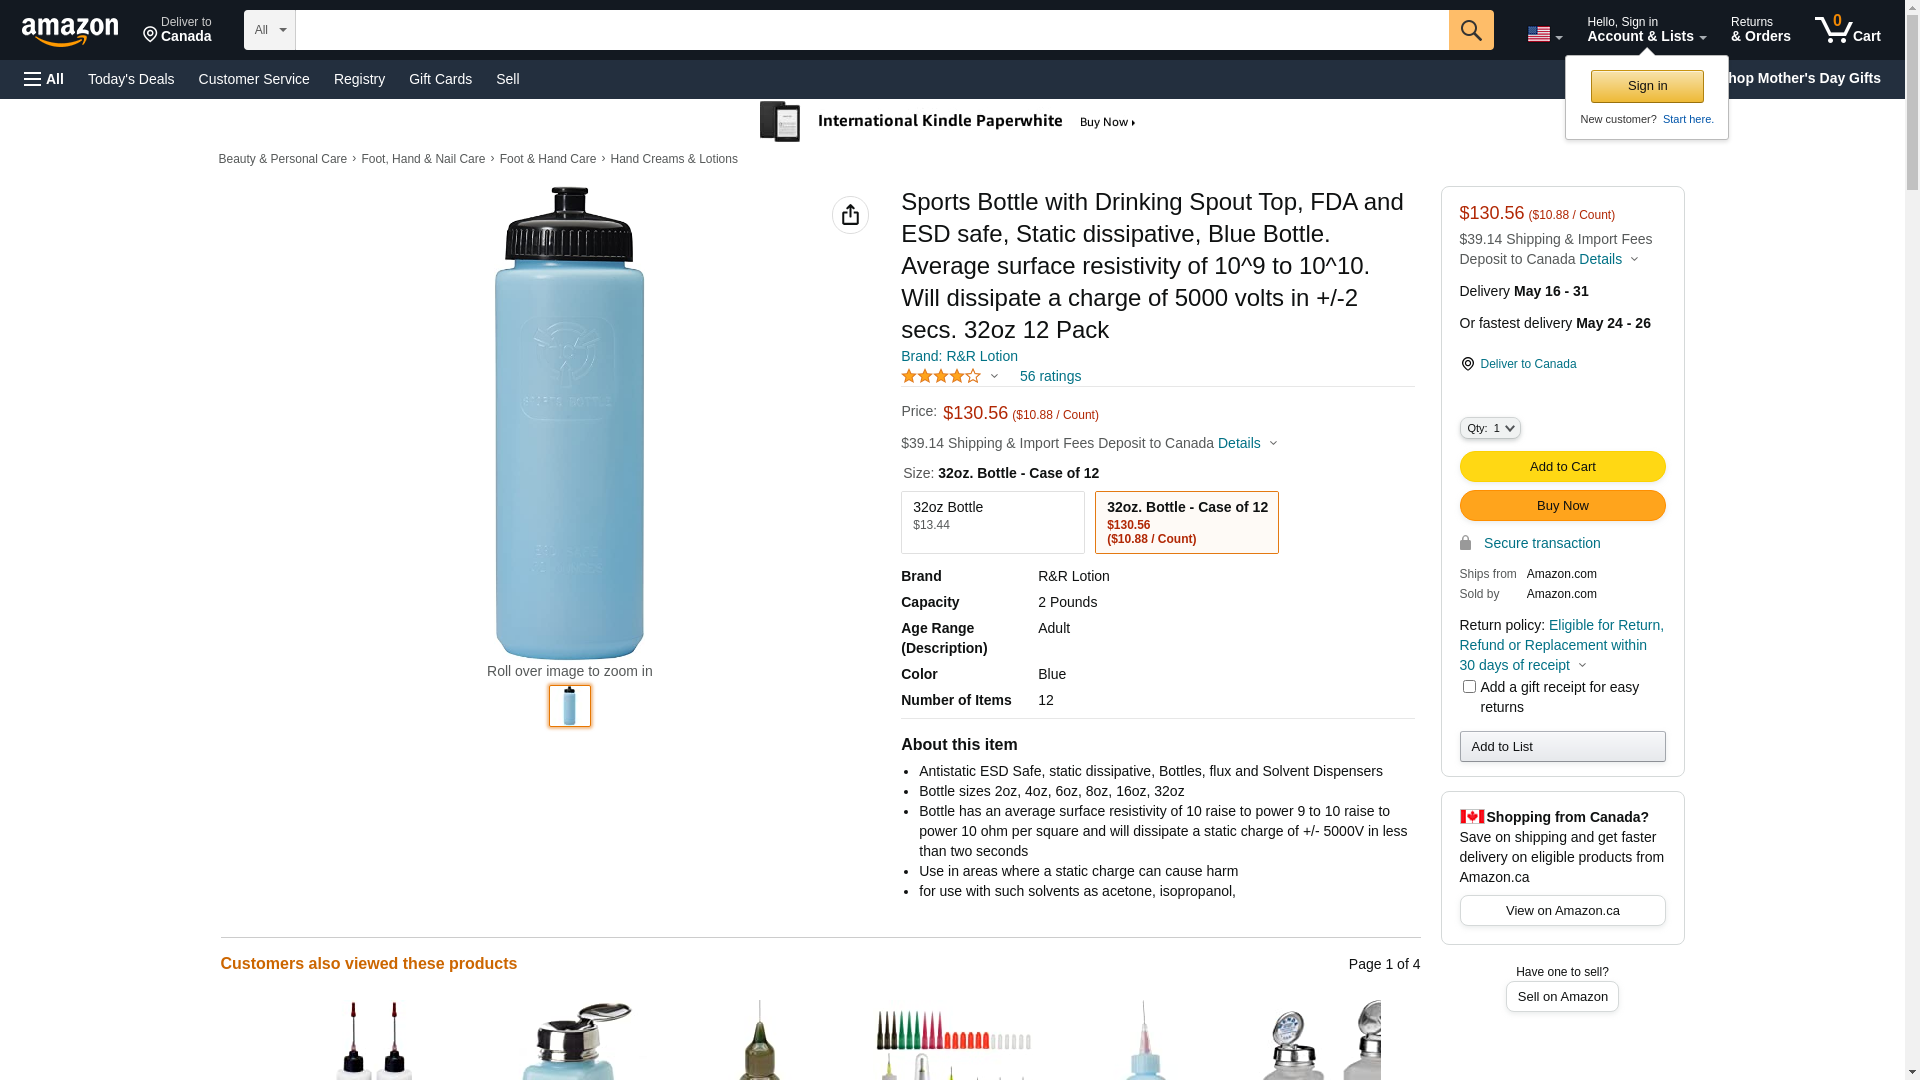Screen dimensions: 1920x1080
Task: Click the share icon near product image
Action: click(x=850, y=215)
